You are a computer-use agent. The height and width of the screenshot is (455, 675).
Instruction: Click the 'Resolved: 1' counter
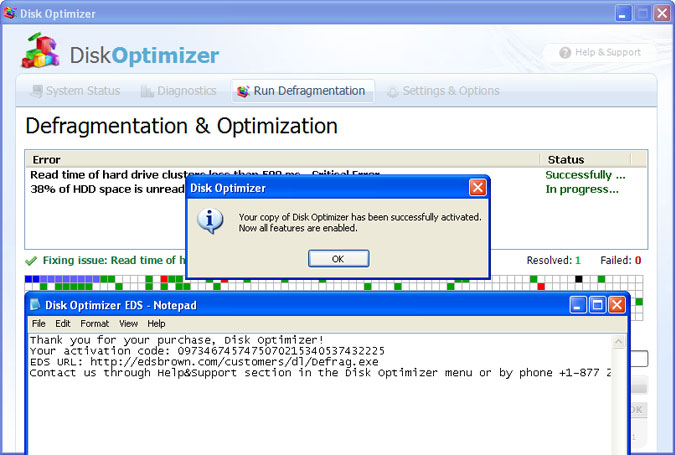coord(554,260)
